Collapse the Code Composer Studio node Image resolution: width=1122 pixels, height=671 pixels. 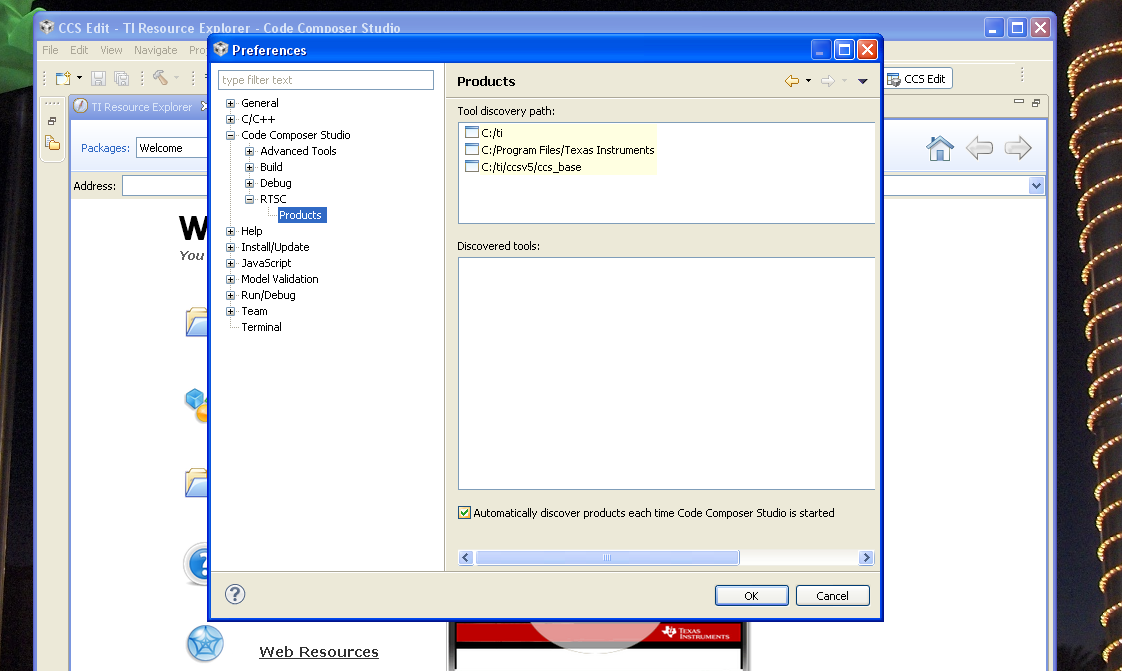pyautogui.click(x=230, y=135)
